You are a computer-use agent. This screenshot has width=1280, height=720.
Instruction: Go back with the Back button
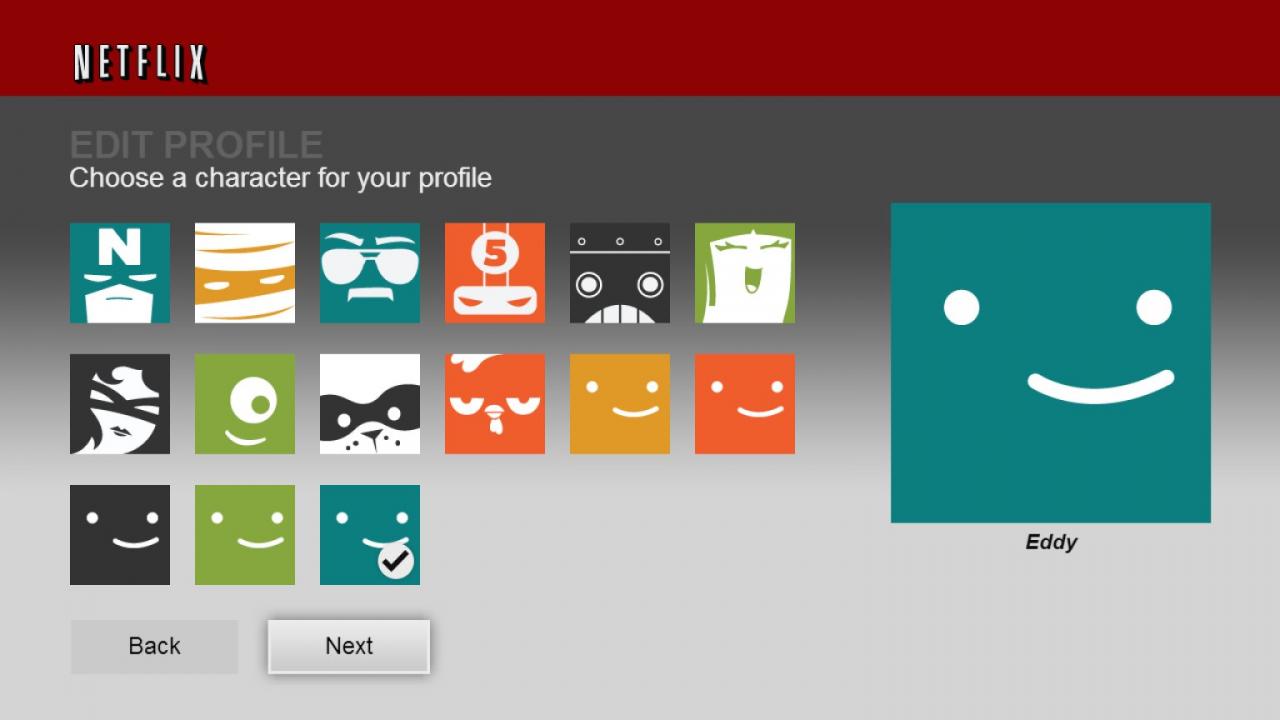coord(154,646)
